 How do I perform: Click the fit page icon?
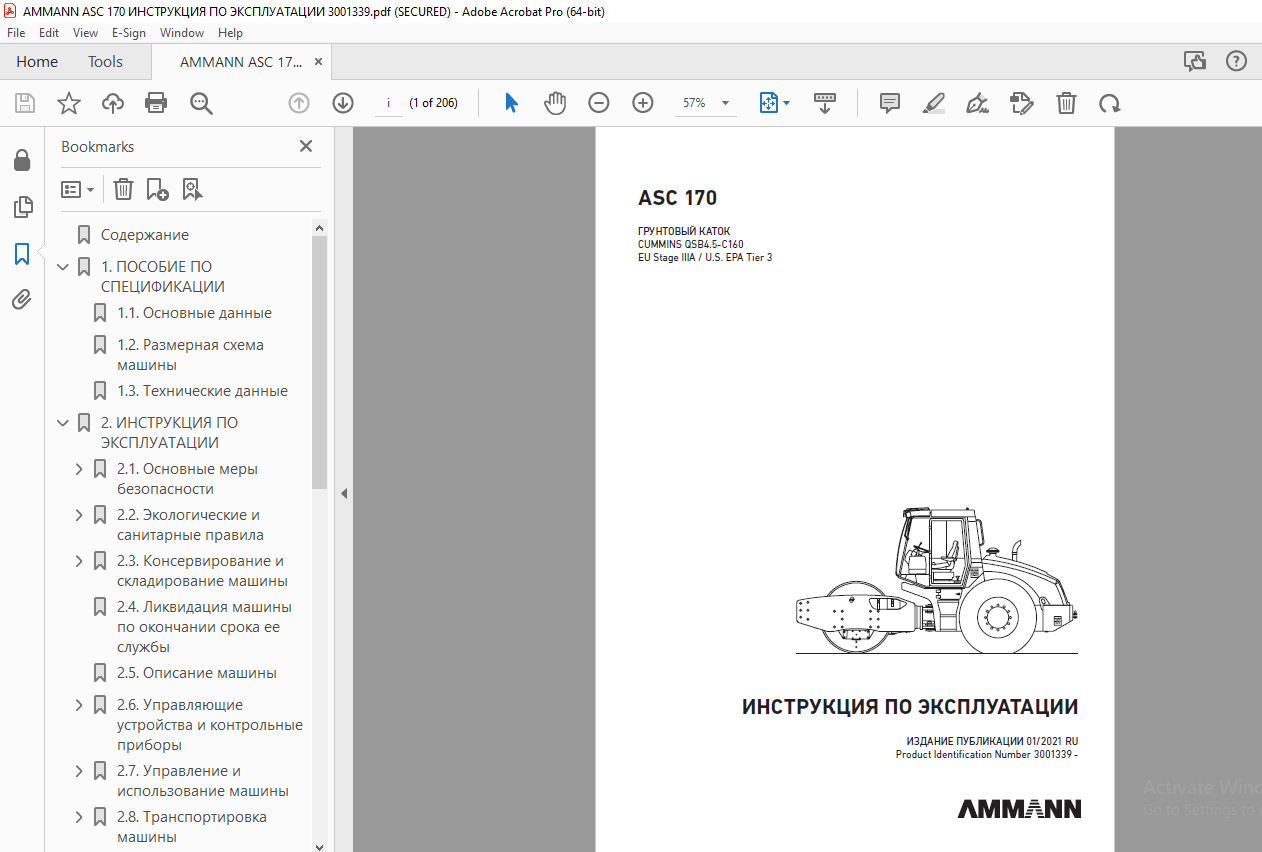769,103
